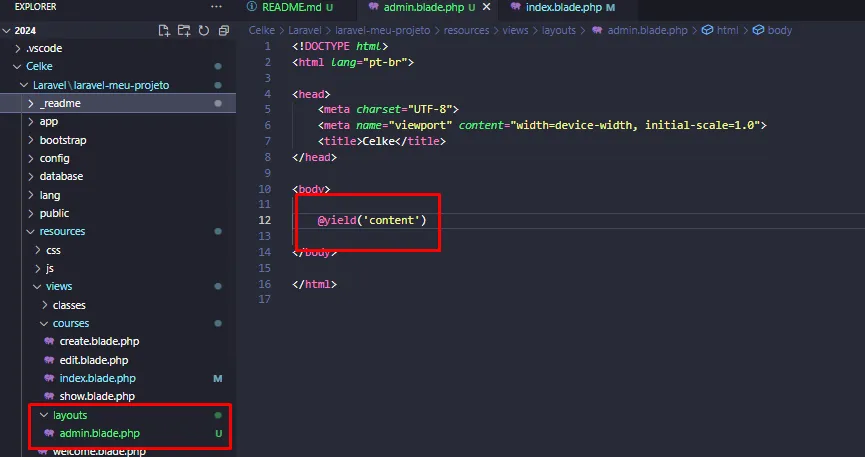The height and width of the screenshot is (457, 865).
Task: Expand the app folder
Action: [x=48, y=122]
